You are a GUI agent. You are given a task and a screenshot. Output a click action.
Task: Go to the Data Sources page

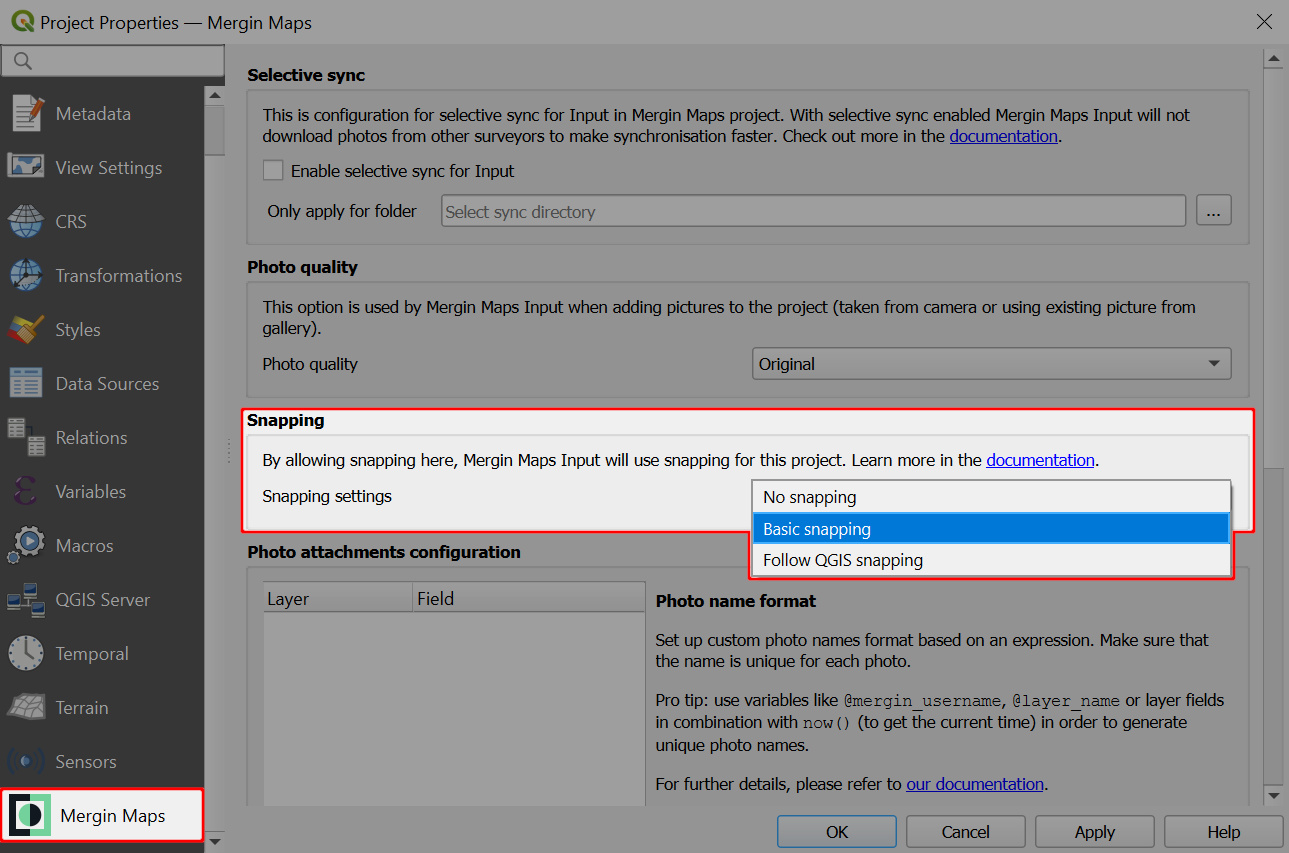102,383
